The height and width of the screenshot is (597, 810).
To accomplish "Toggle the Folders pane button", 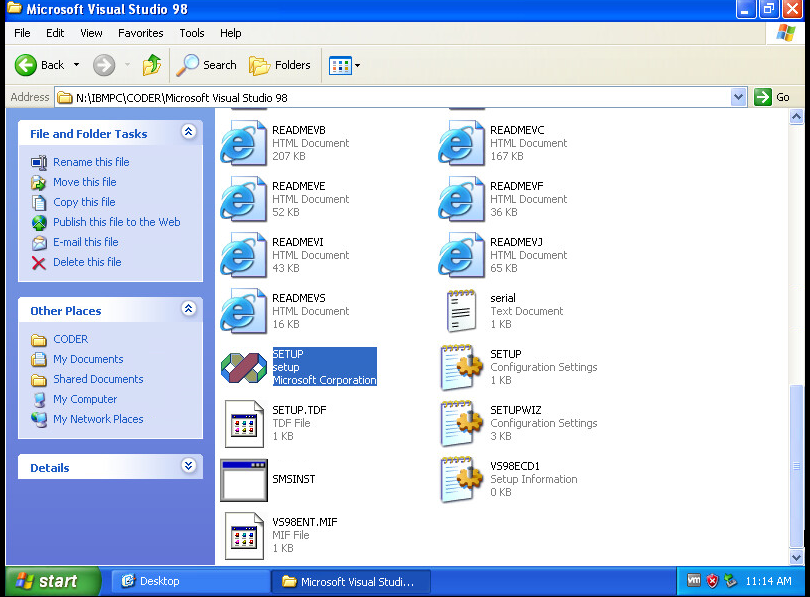I will click(x=280, y=65).
